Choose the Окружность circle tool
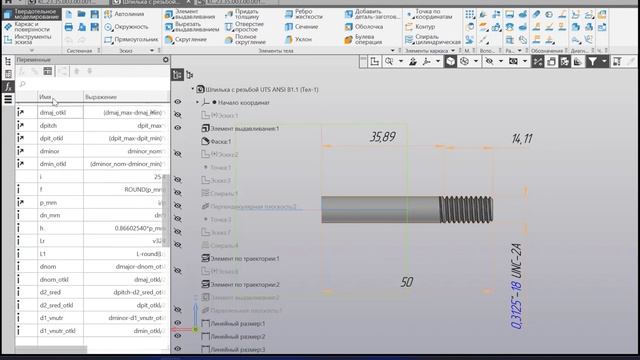The height and width of the screenshot is (360, 640). click(x=126, y=27)
